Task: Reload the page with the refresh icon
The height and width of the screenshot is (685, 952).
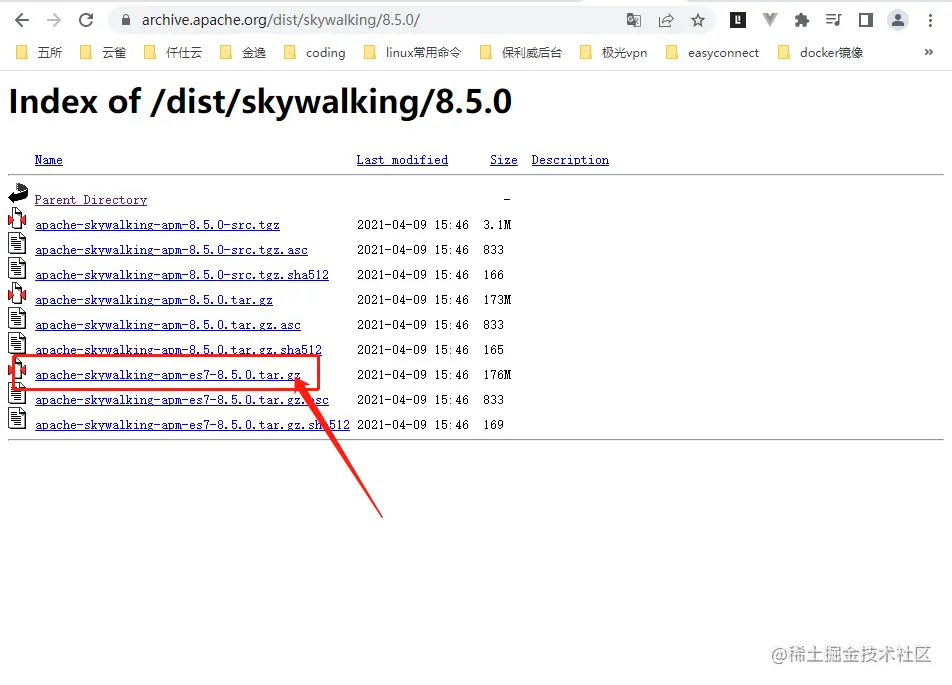Action: point(86,20)
